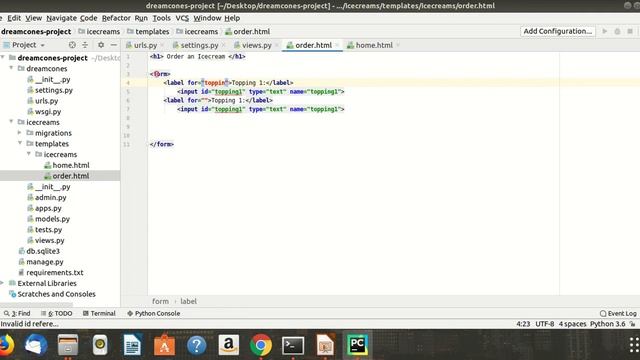Open the View menu
The width and height of the screenshot is (640, 360).
(33, 18)
